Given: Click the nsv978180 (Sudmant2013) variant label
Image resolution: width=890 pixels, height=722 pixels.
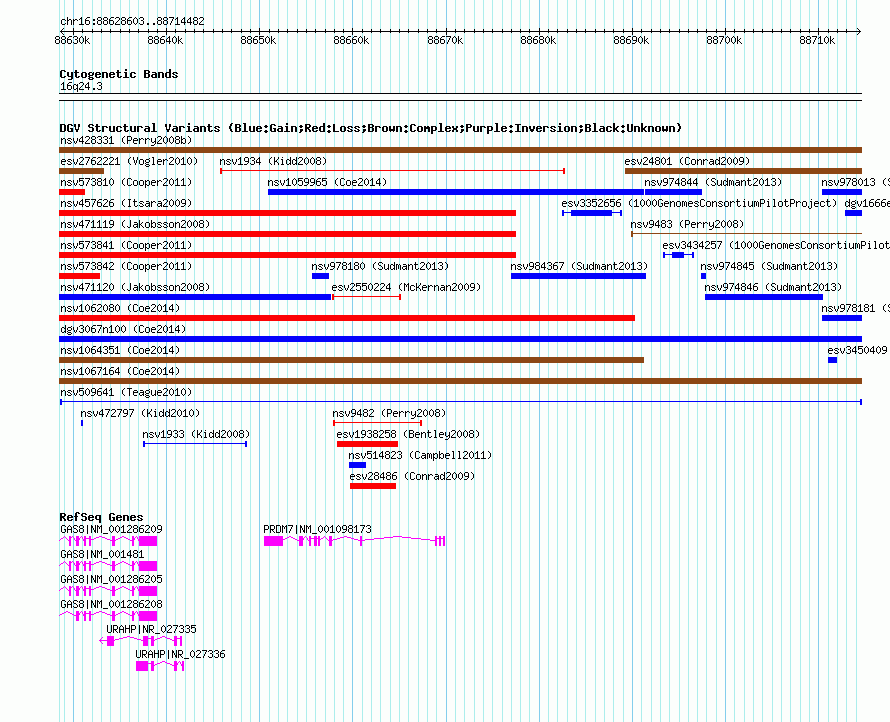Looking at the screenshot, I should click(x=380, y=266).
